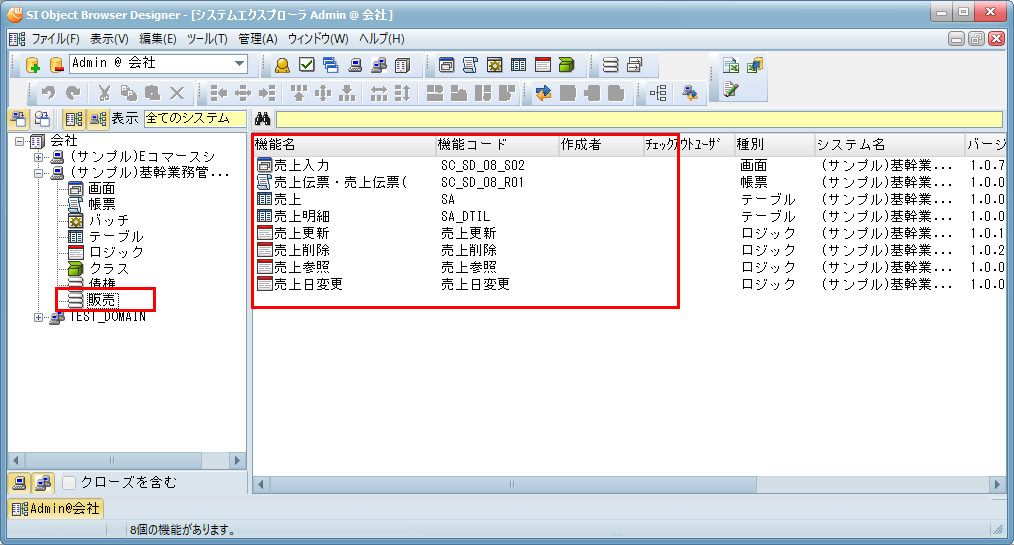
Task: Enable the クローズを含む checkbox
Action: tap(69, 483)
